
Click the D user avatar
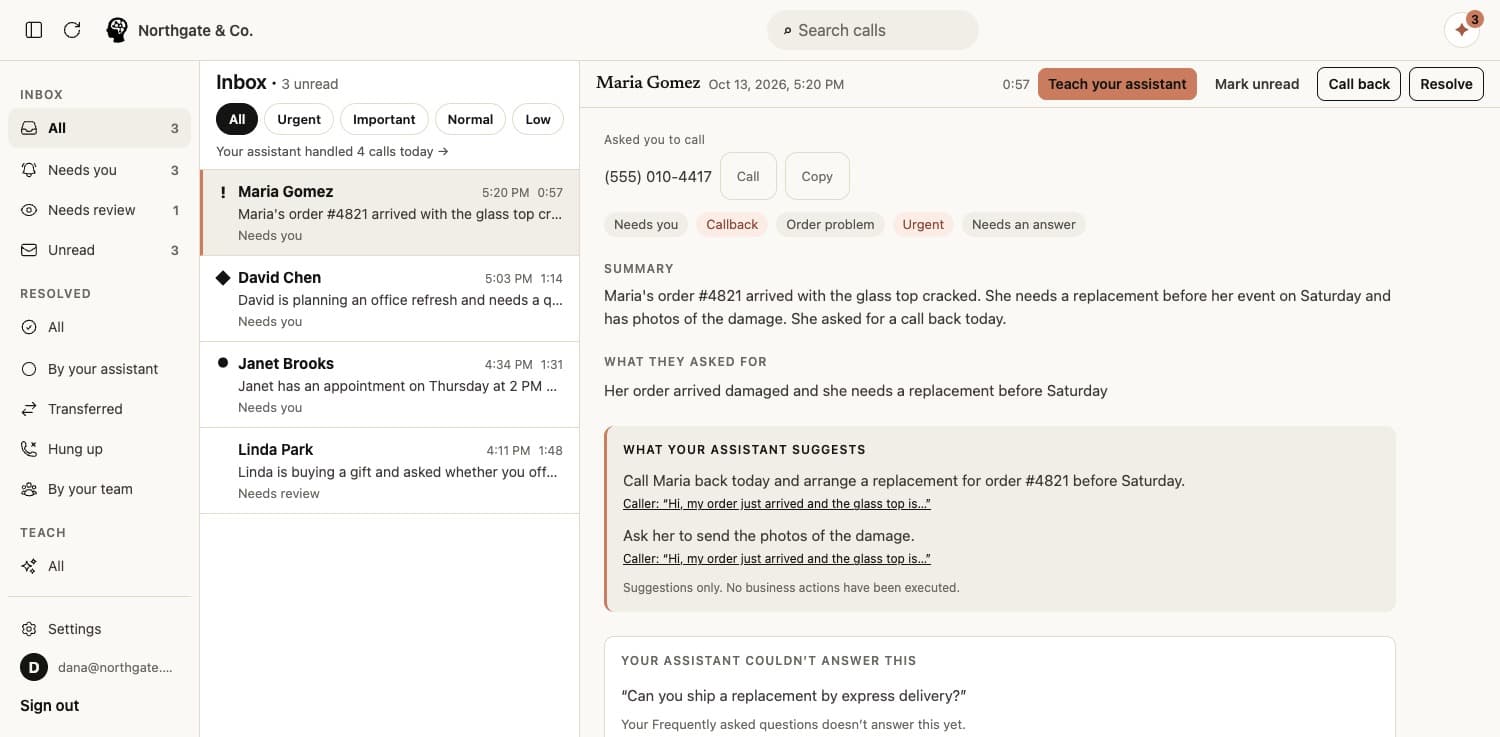[34, 667]
